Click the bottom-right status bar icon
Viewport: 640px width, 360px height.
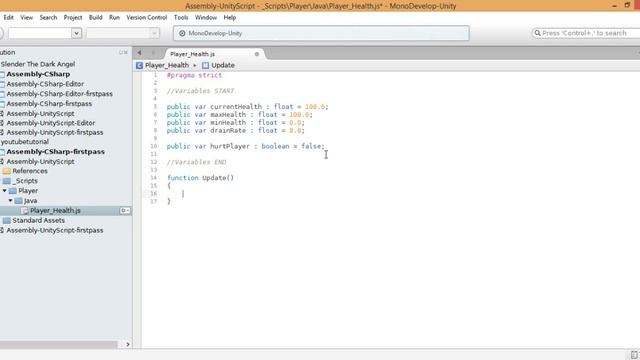634,355
